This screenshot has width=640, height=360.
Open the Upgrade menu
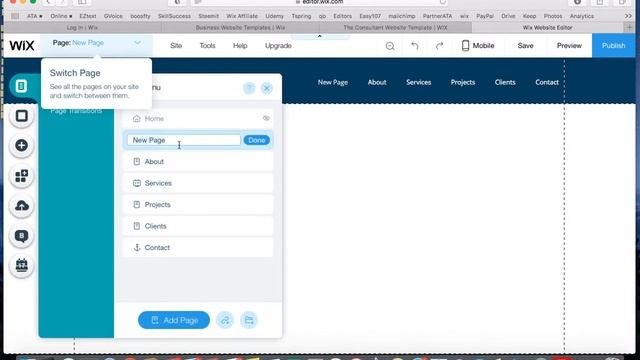[x=278, y=46]
